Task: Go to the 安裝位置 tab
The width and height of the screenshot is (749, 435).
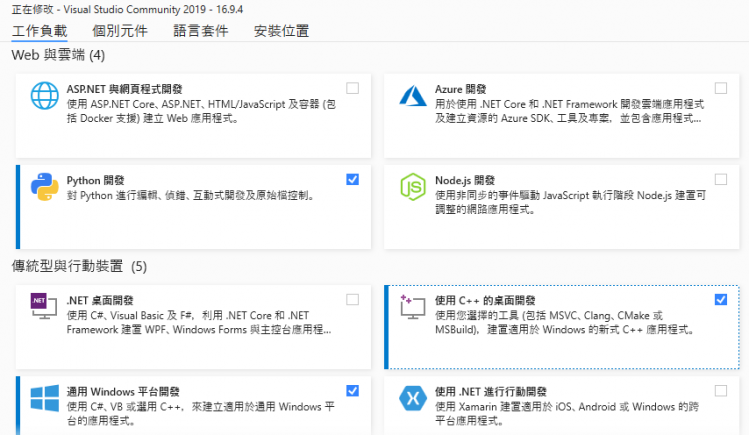Action: pos(281,31)
